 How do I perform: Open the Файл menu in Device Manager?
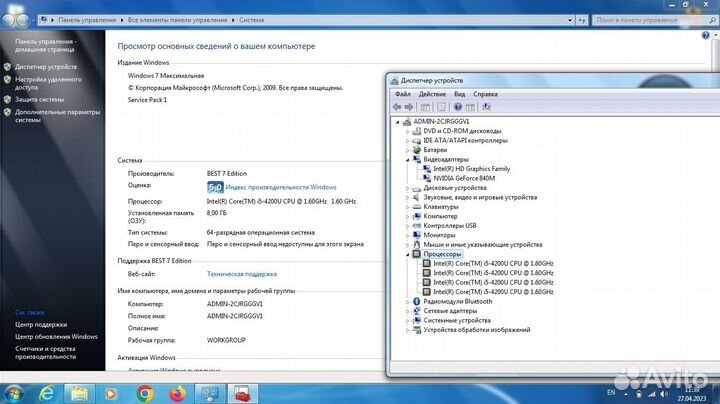point(402,94)
